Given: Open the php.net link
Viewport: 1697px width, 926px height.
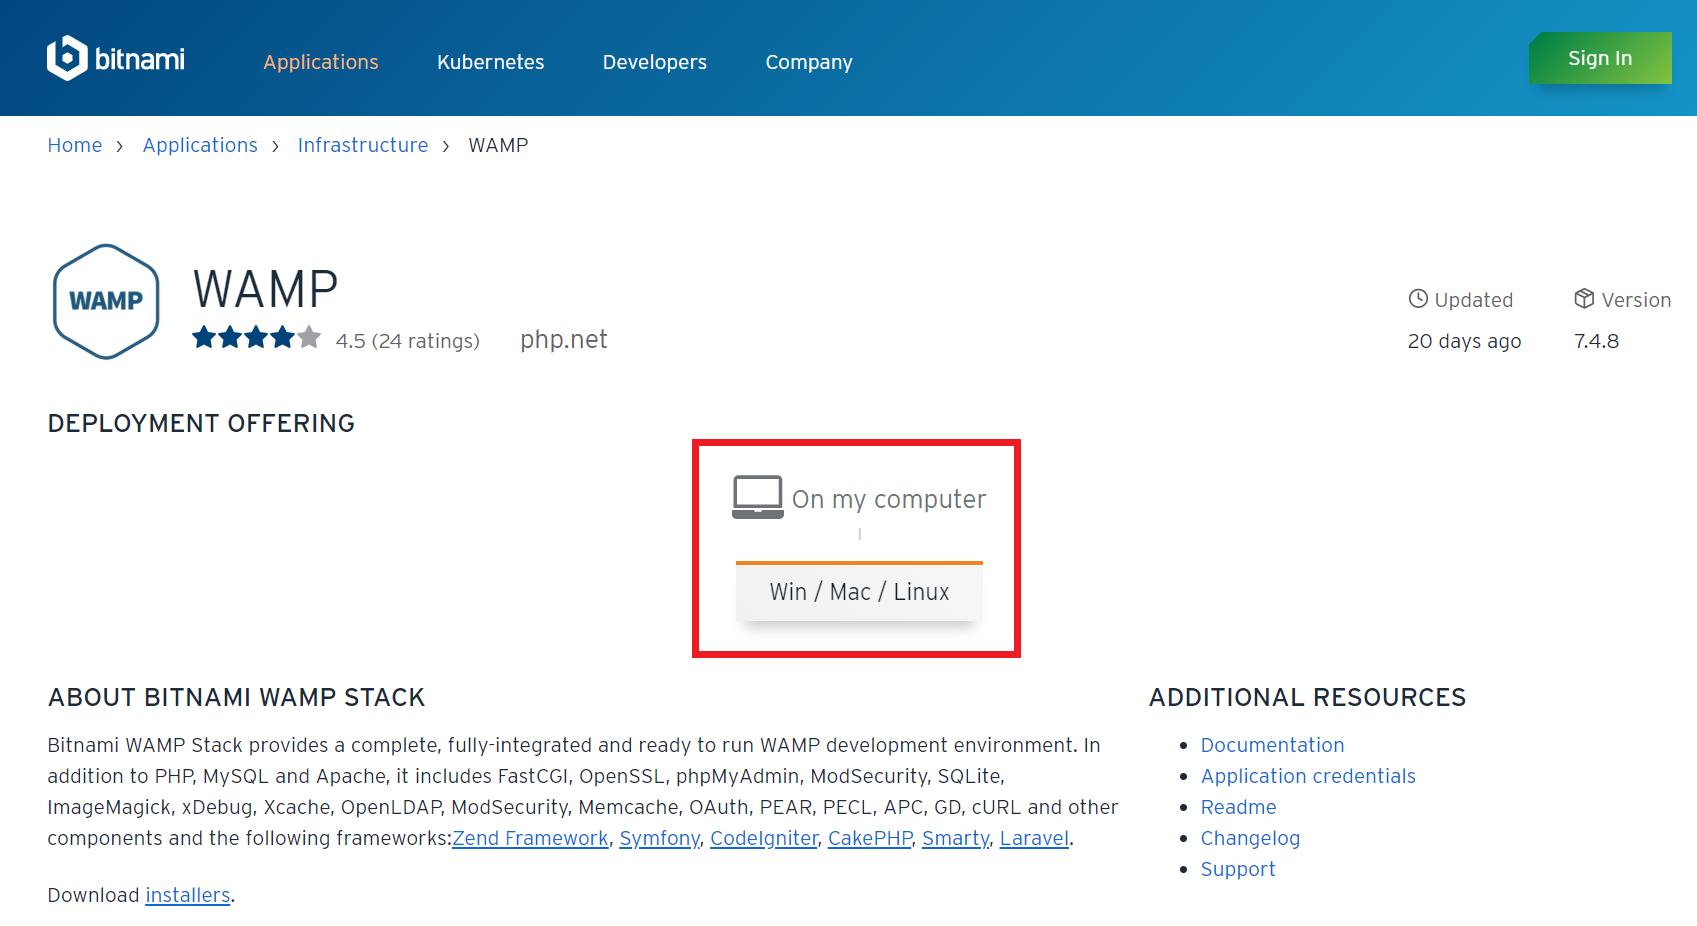Looking at the screenshot, I should 564,340.
